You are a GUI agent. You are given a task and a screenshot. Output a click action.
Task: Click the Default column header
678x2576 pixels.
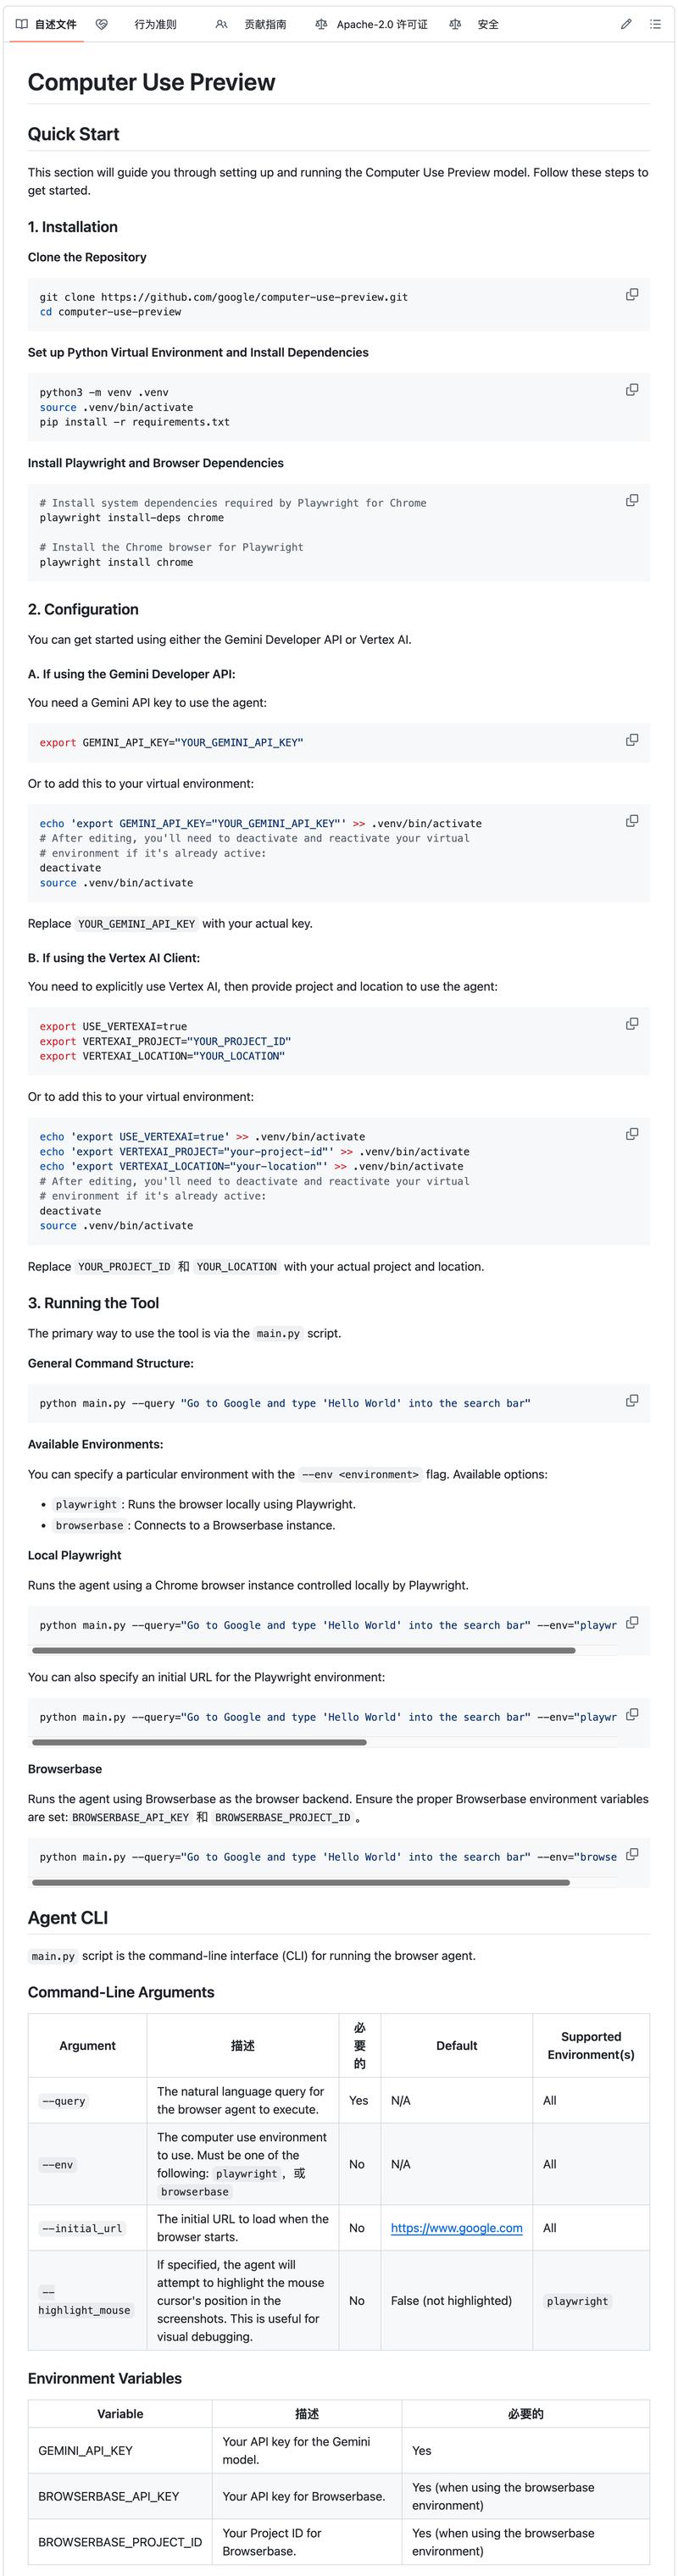tap(457, 2045)
